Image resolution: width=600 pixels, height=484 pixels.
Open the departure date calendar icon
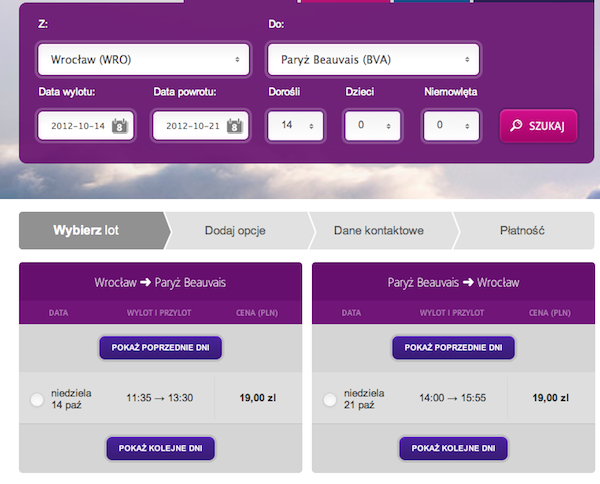point(119,125)
